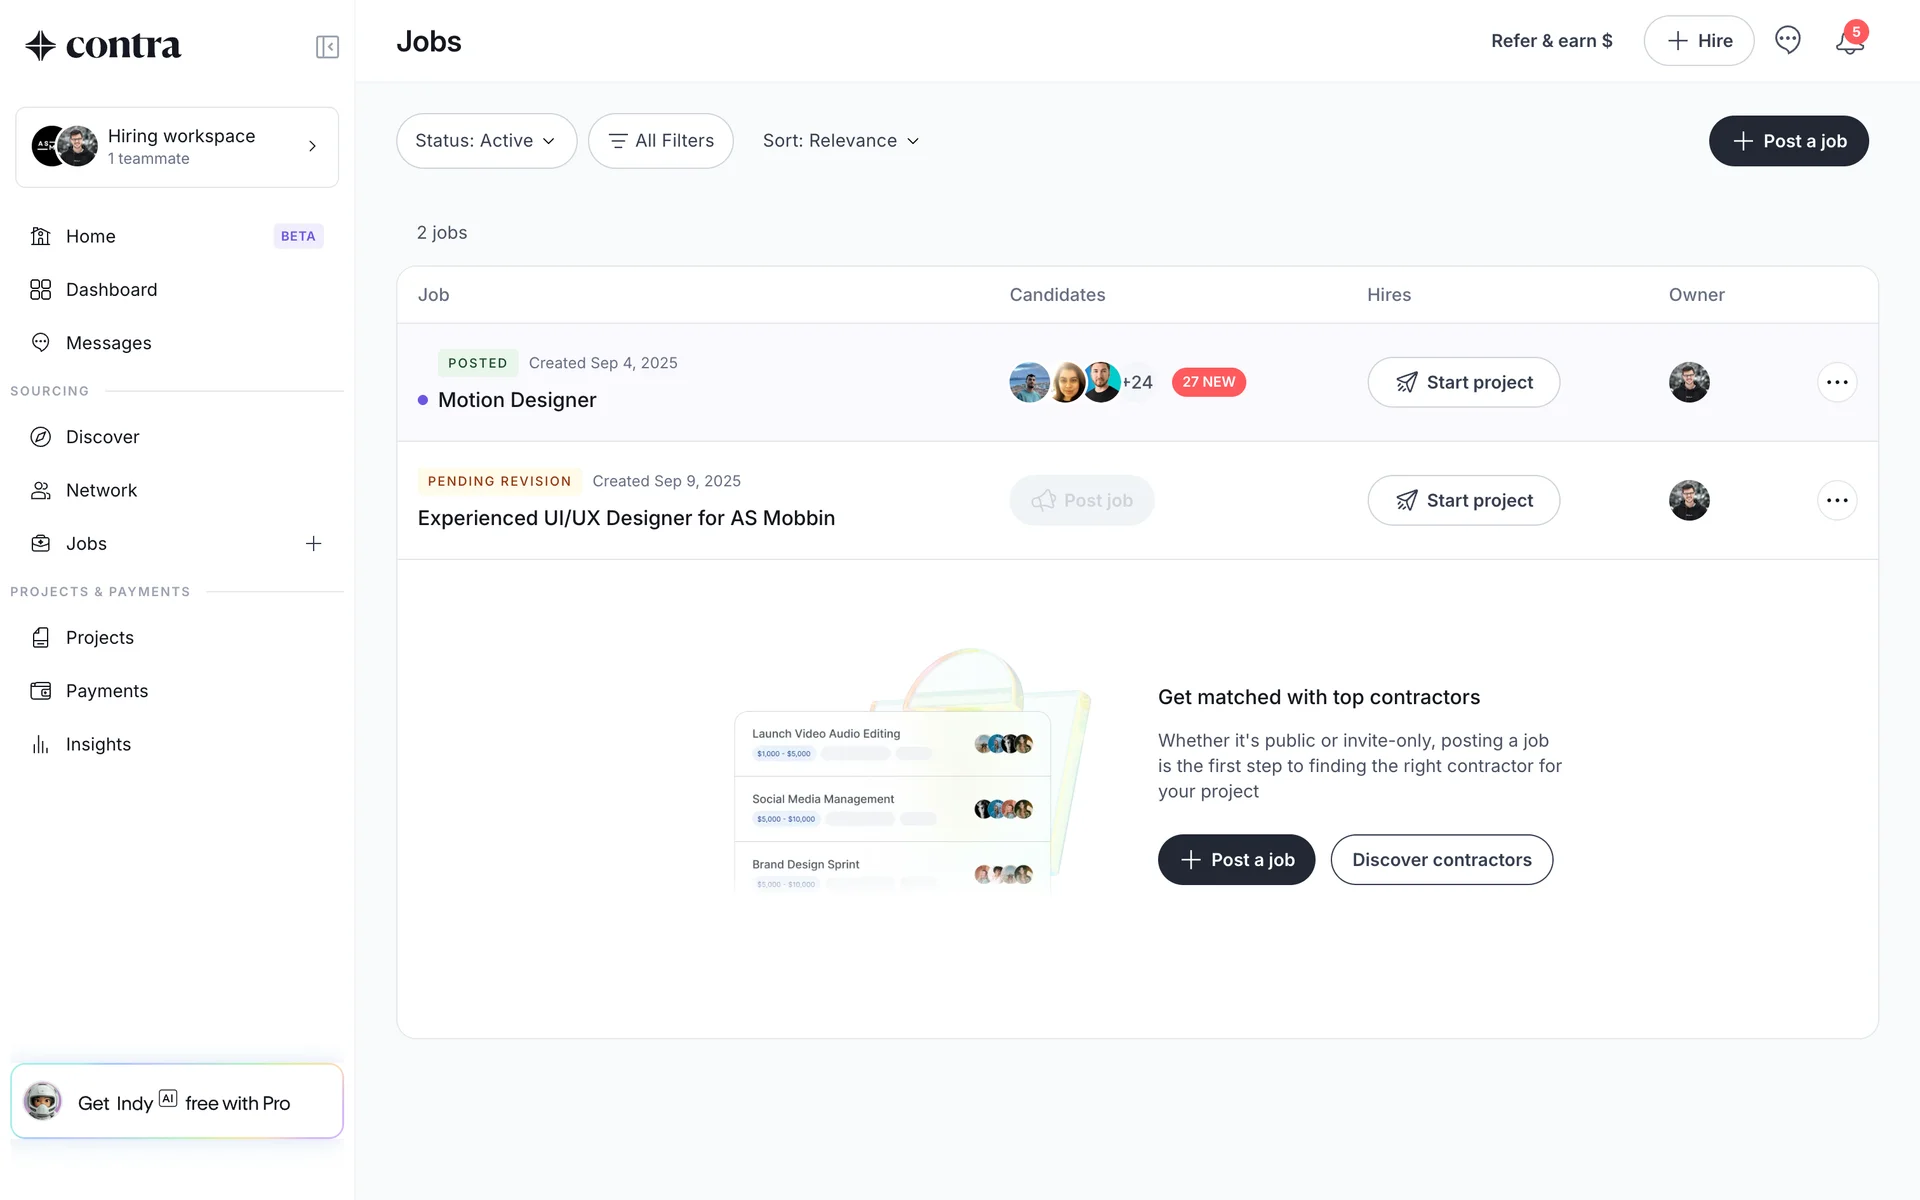The image size is (1920, 1200).
Task: Open Get Indy free with Pro banner
Action: click(x=177, y=1102)
